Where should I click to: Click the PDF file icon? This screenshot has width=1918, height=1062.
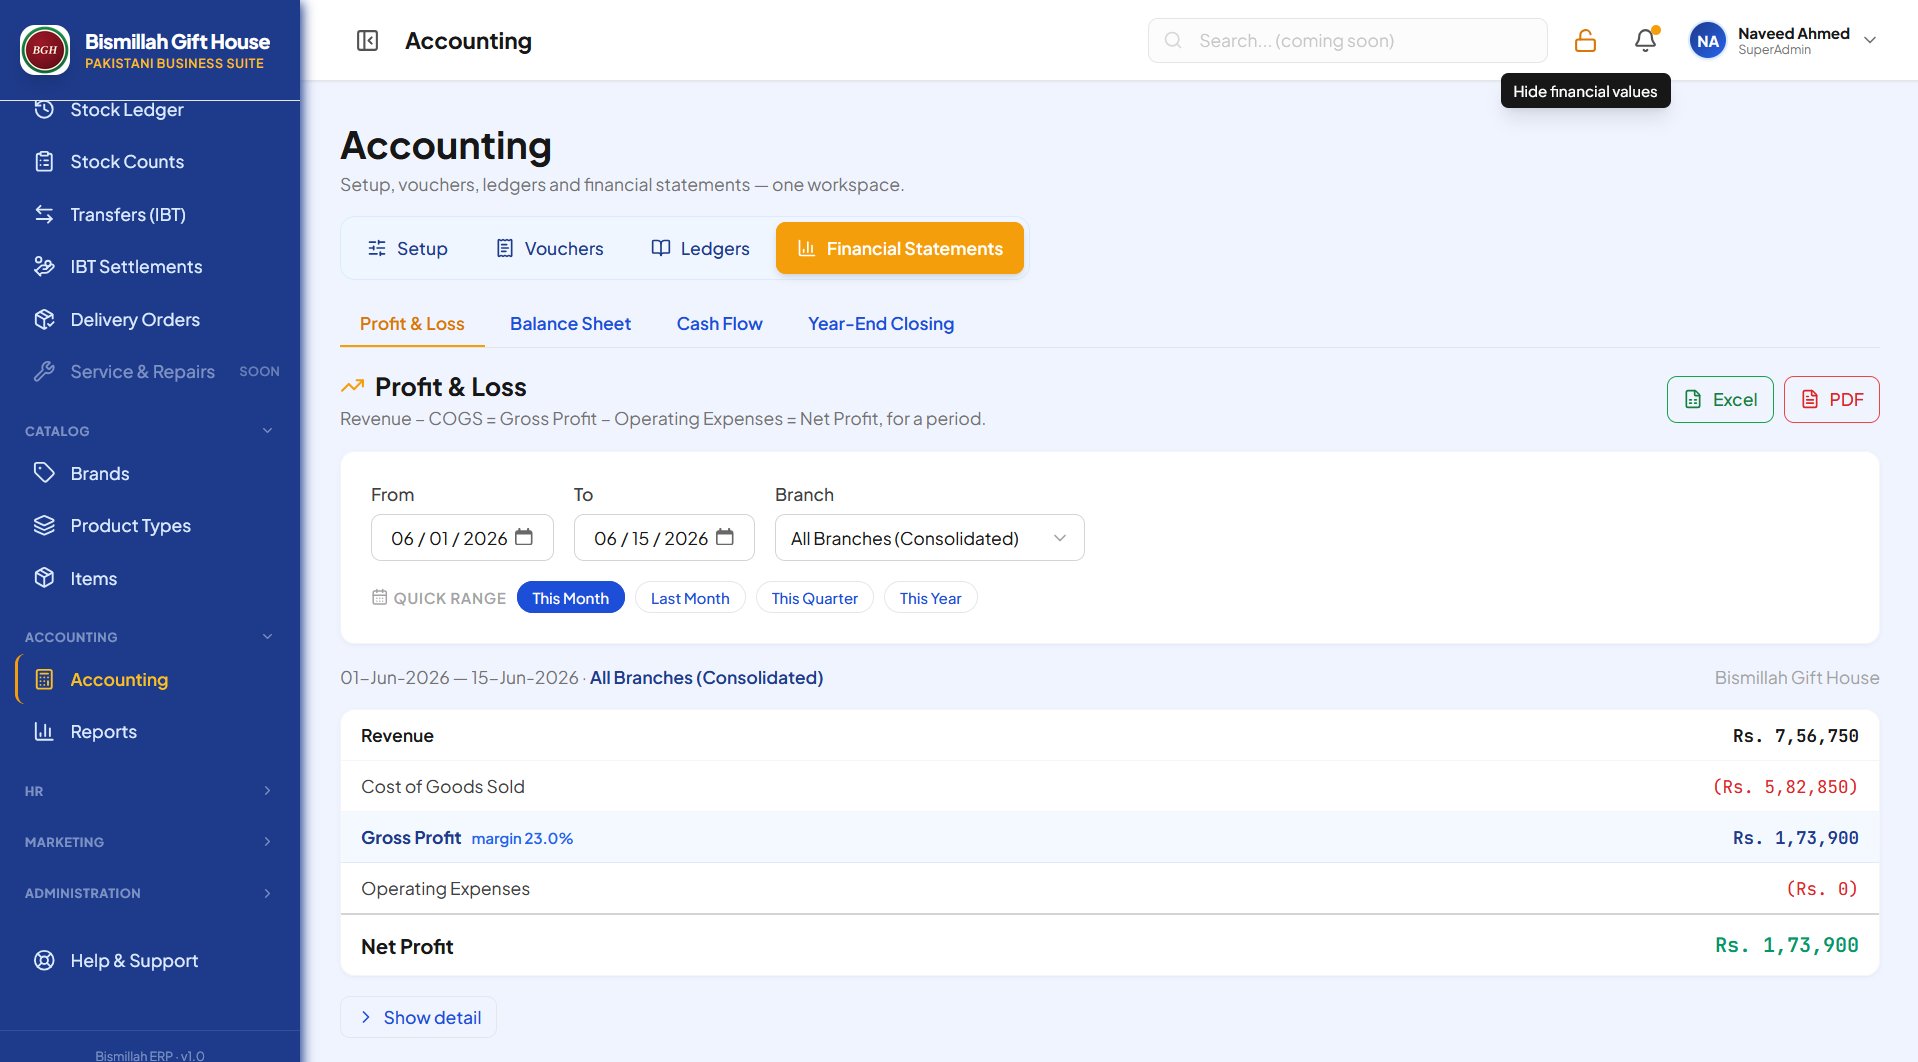(x=1810, y=400)
